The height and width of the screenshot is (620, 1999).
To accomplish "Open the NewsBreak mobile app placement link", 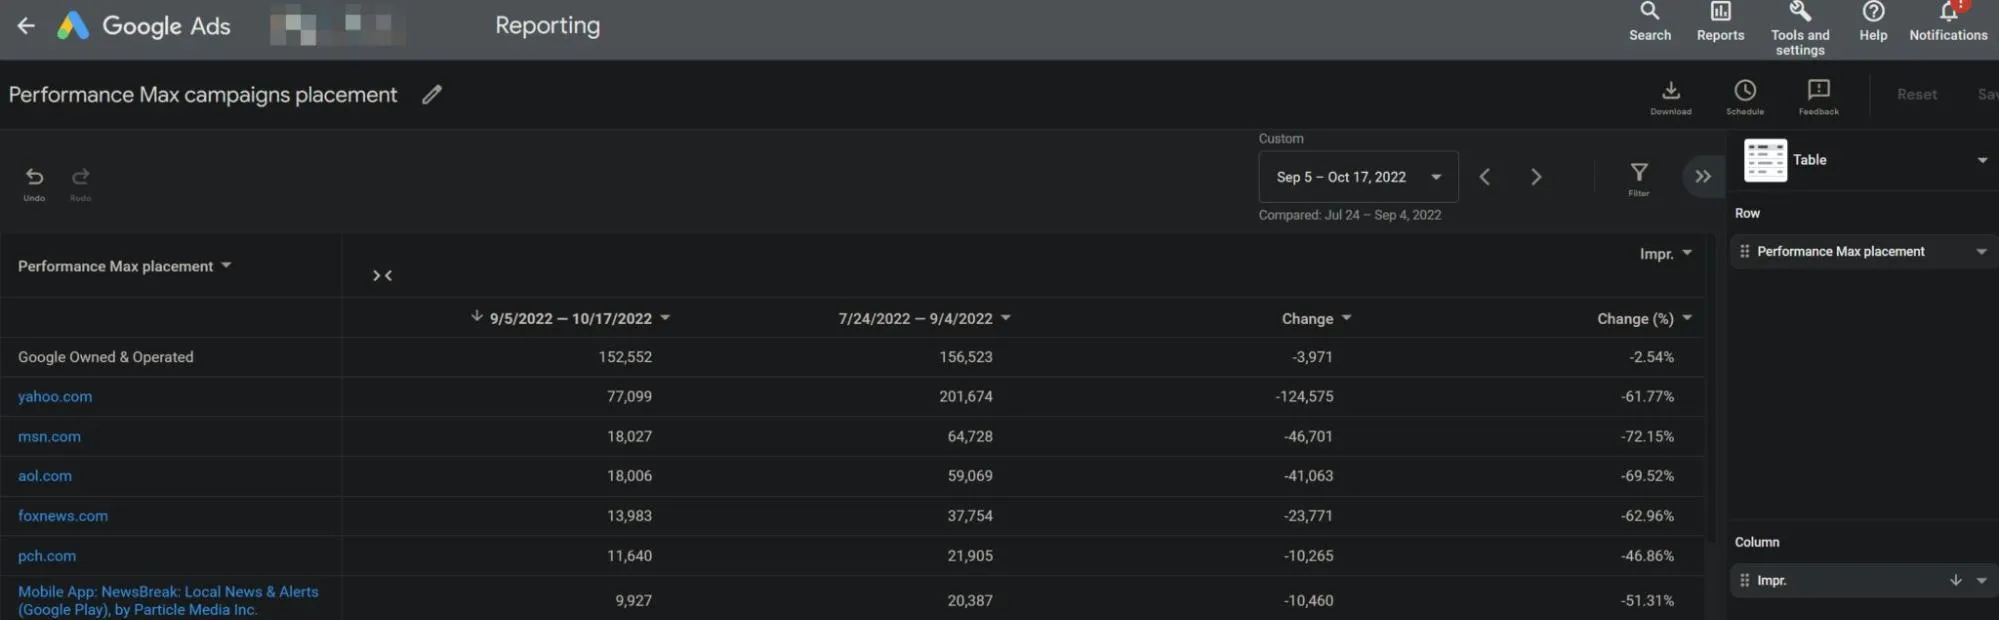I will (168, 601).
